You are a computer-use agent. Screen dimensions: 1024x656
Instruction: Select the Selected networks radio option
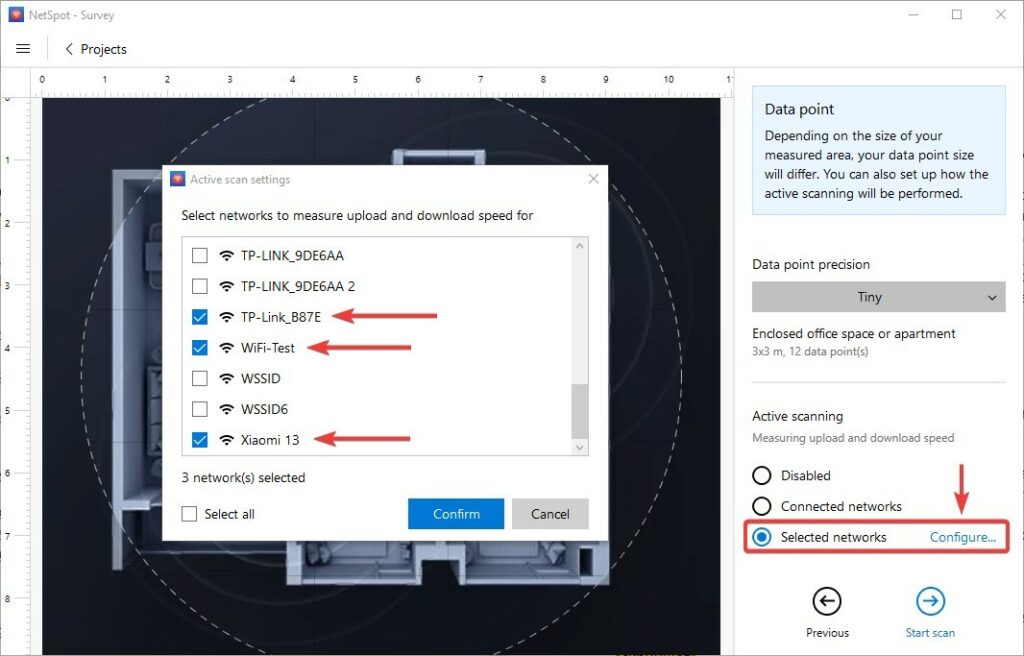coord(762,537)
